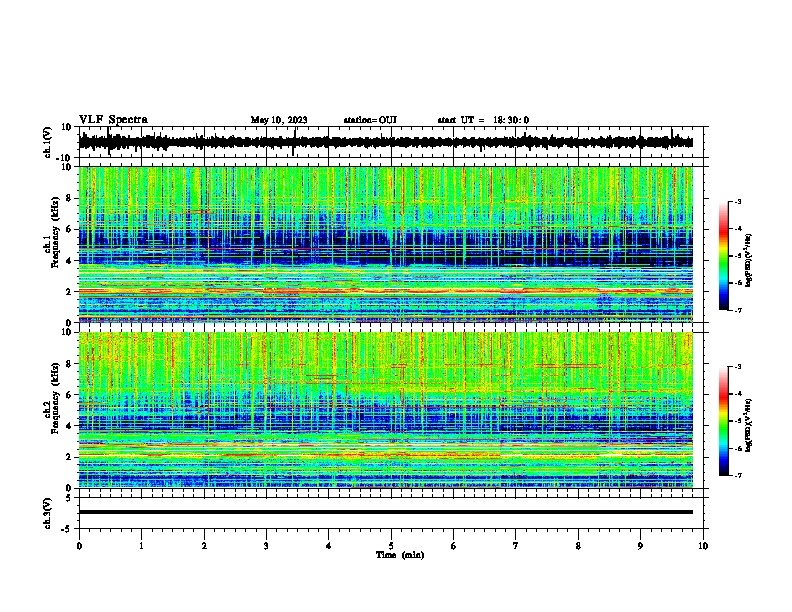Click the ch.2 color scale bar

pos(724,421)
